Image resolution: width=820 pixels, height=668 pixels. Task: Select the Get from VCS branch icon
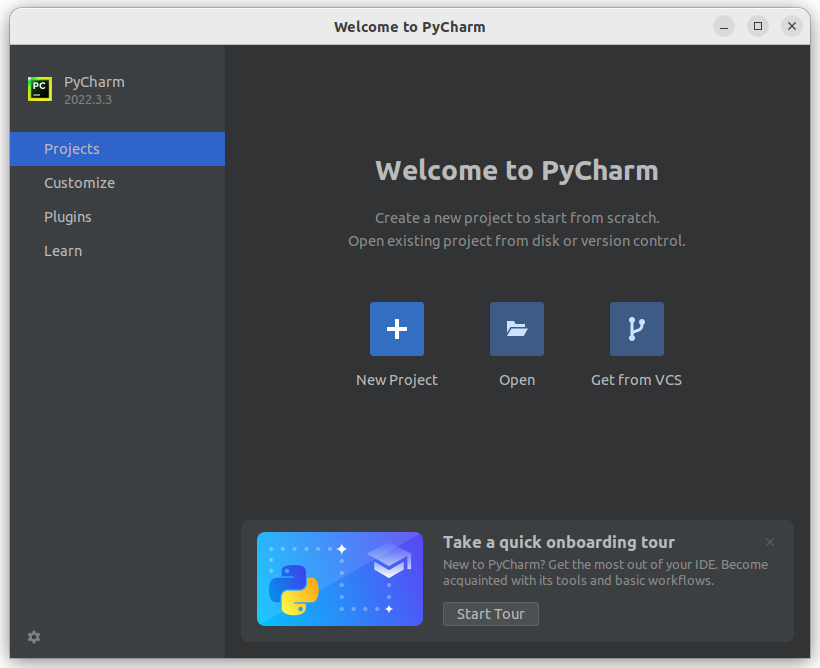pyautogui.click(x=636, y=328)
